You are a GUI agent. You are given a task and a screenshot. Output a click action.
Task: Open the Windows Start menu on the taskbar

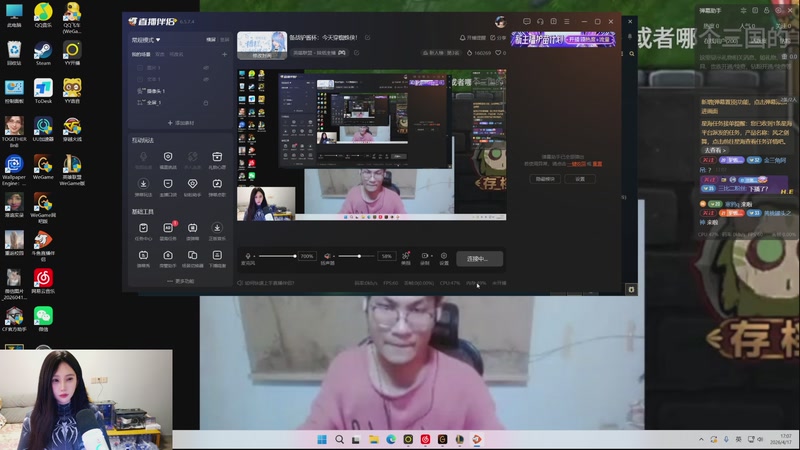tap(322, 439)
